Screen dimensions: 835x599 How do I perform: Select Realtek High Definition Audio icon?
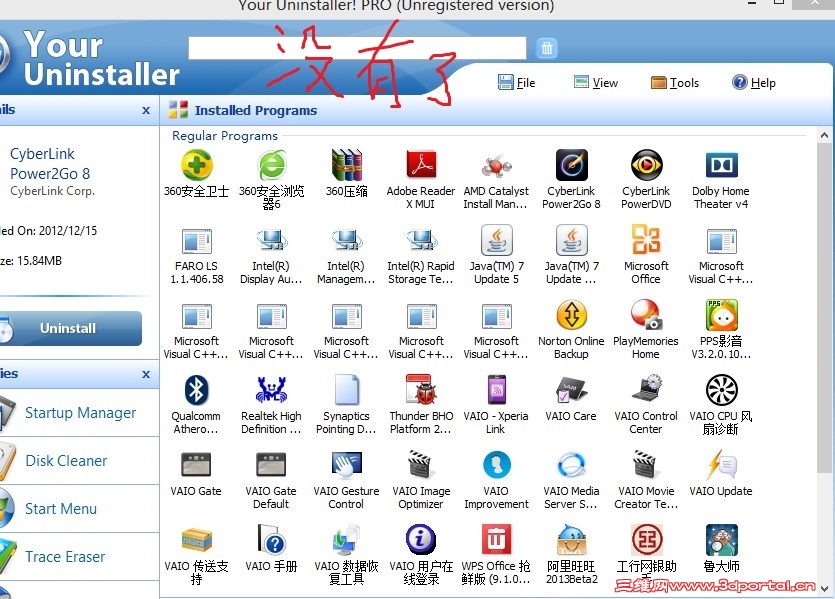272,390
